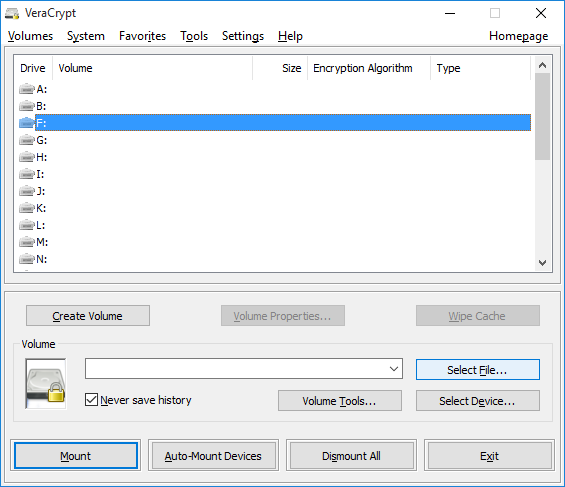Image resolution: width=565 pixels, height=487 pixels.
Task: Close the VeraCrypt window
Action: pyautogui.click(x=540, y=13)
